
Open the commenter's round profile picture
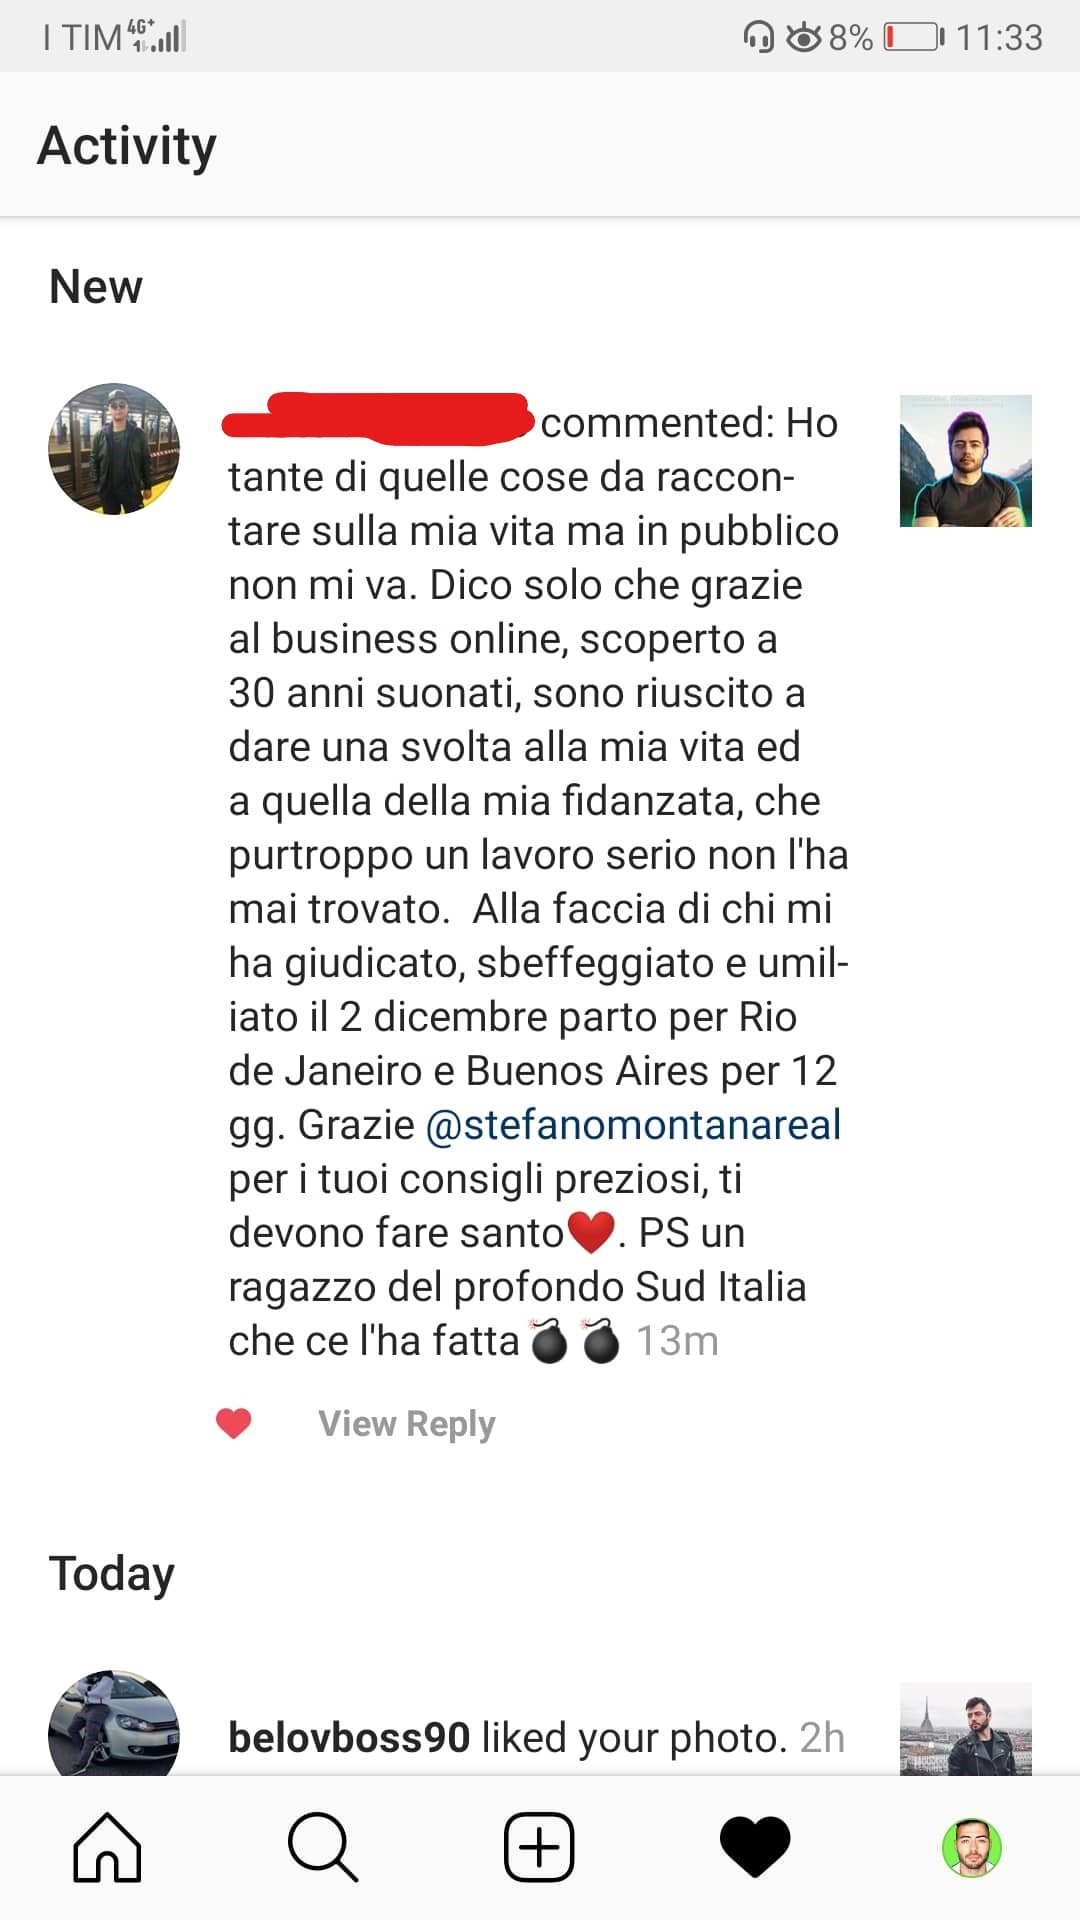pyautogui.click(x=114, y=449)
